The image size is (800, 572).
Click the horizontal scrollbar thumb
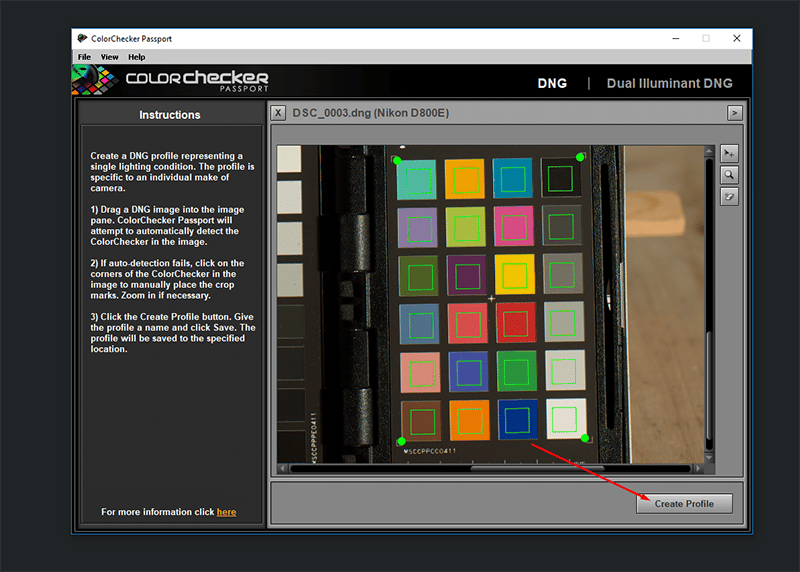coord(537,468)
